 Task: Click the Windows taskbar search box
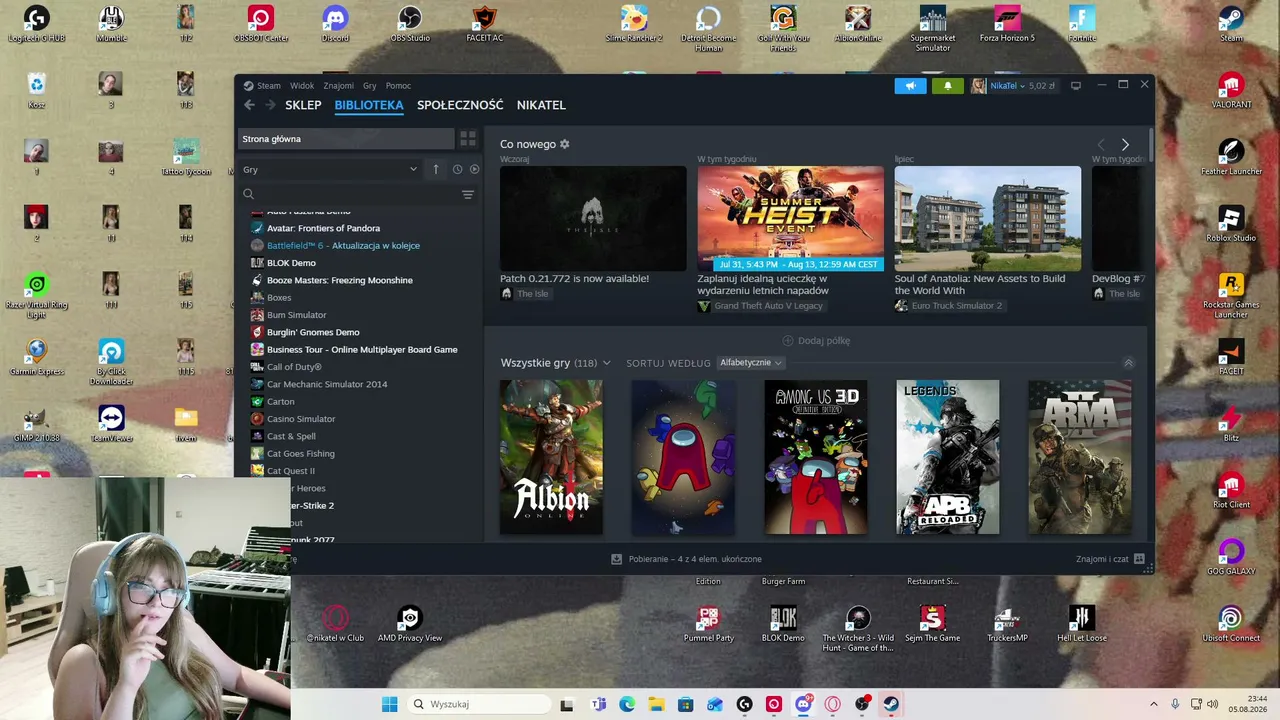click(x=478, y=704)
